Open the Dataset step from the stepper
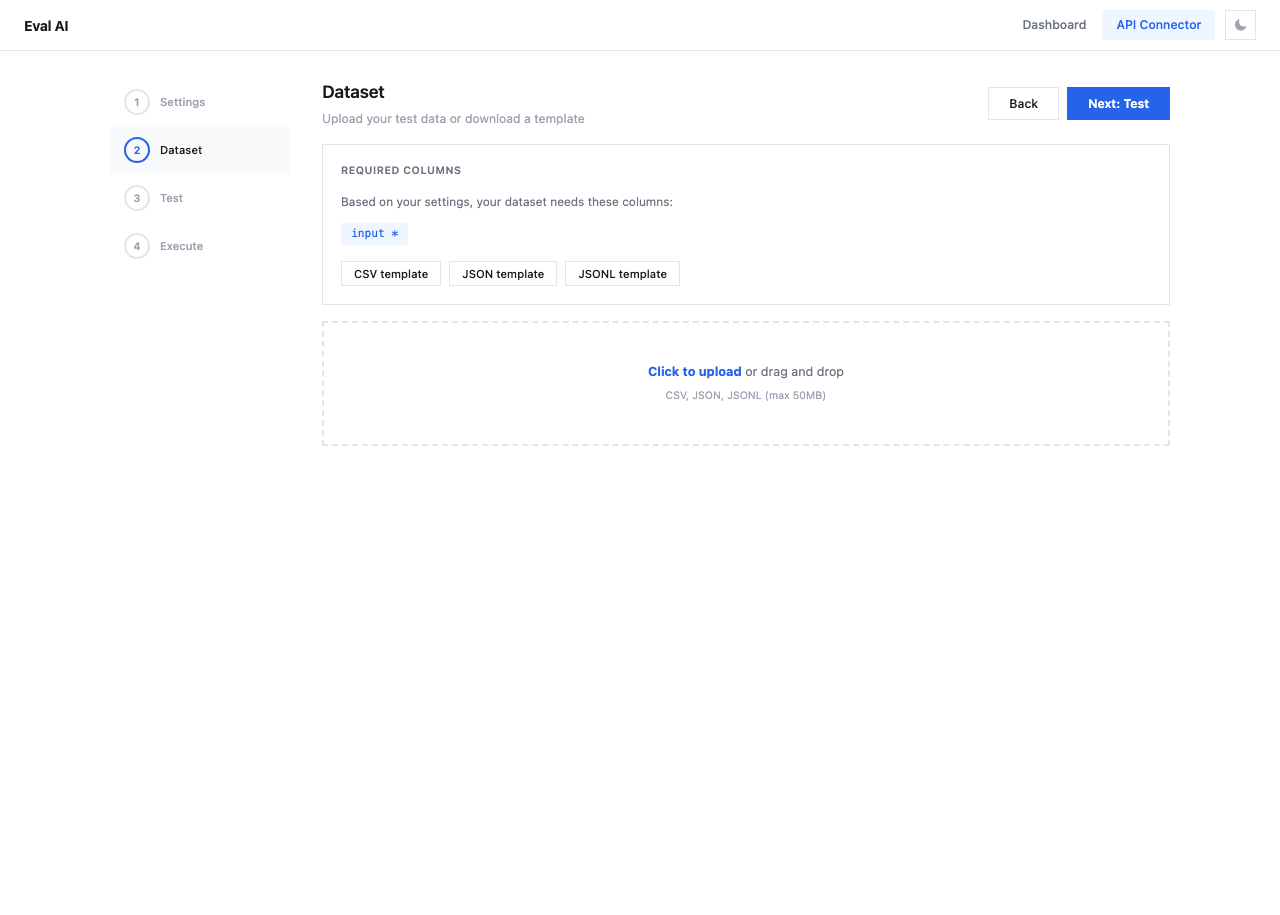 (x=181, y=150)
